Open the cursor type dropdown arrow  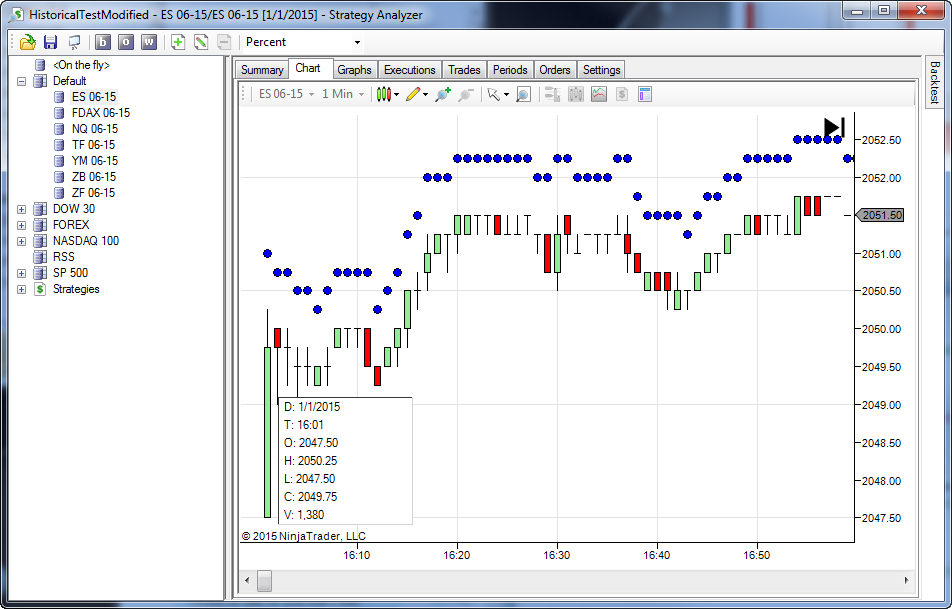(506, 95)
